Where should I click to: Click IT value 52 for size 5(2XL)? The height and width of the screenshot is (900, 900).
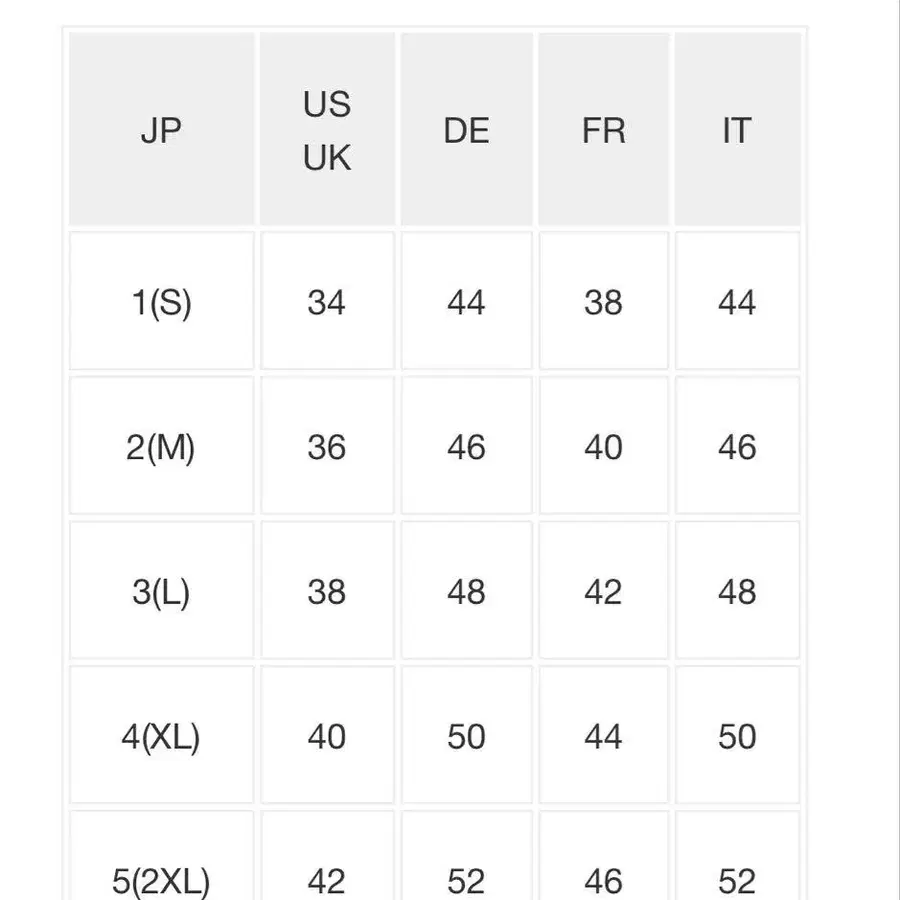[x=736, y=880]
